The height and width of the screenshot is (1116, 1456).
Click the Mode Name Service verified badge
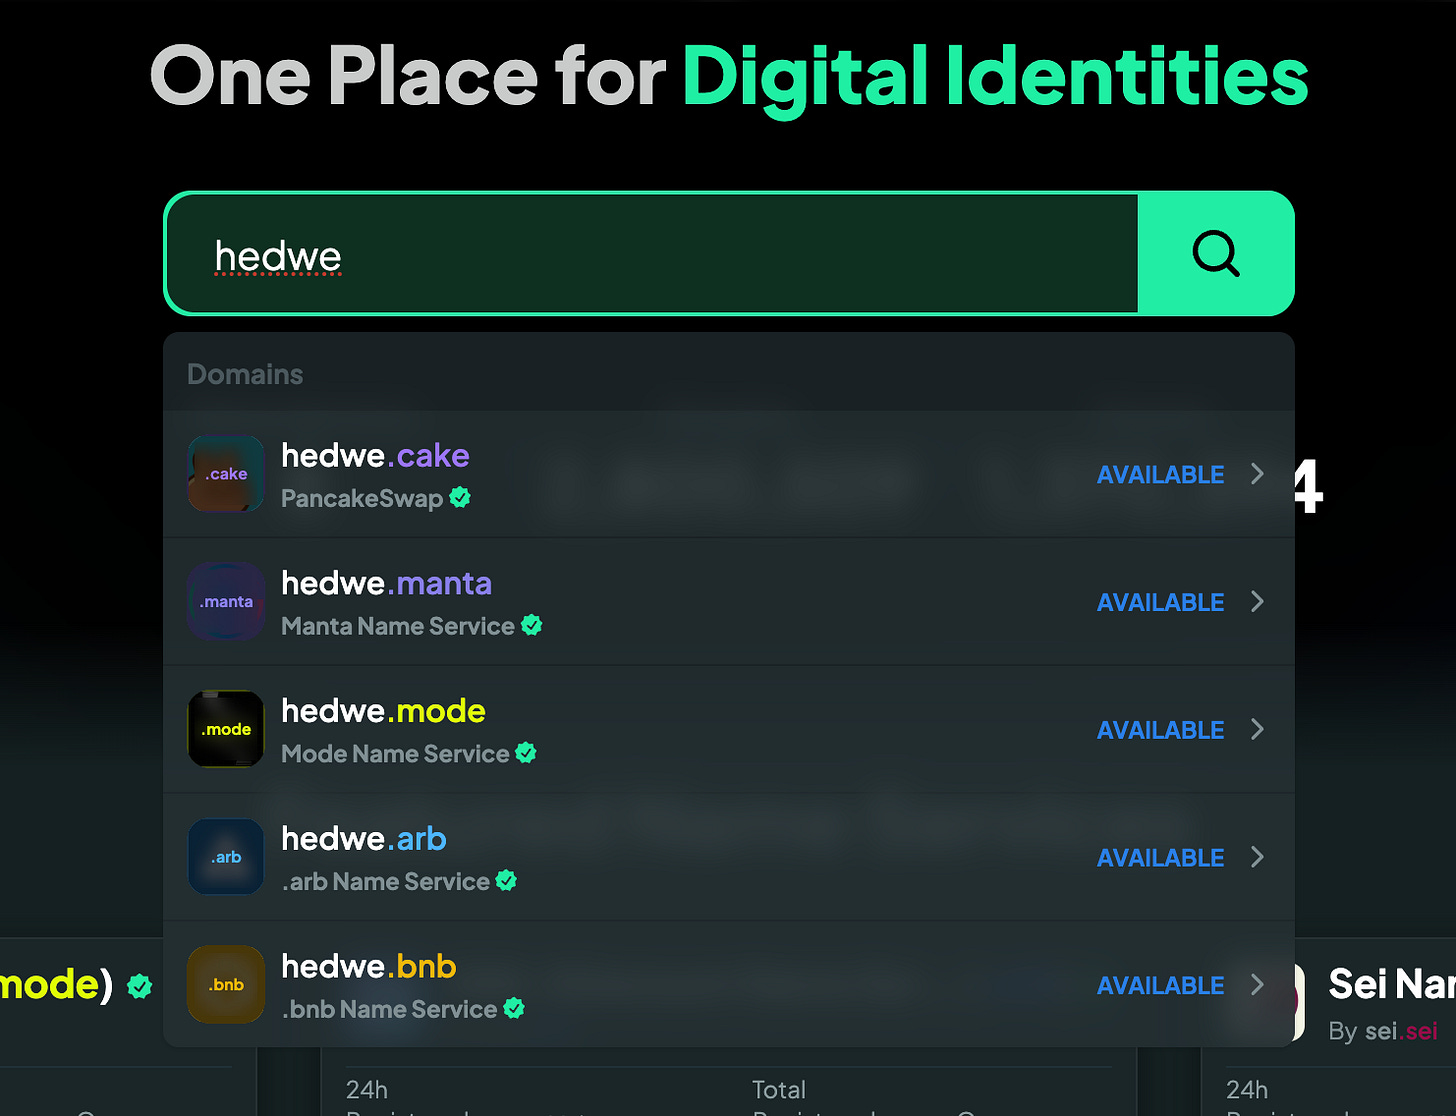526,753
